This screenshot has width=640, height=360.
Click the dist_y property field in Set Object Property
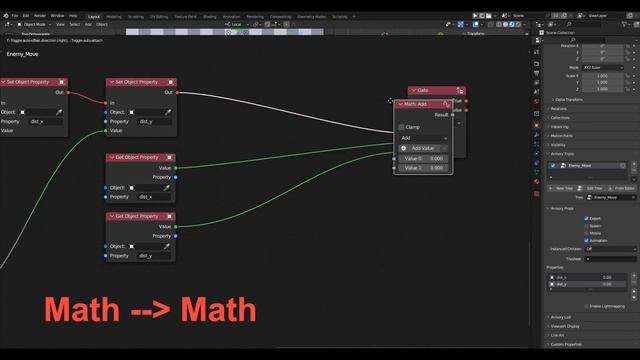[x=154, y=122]
